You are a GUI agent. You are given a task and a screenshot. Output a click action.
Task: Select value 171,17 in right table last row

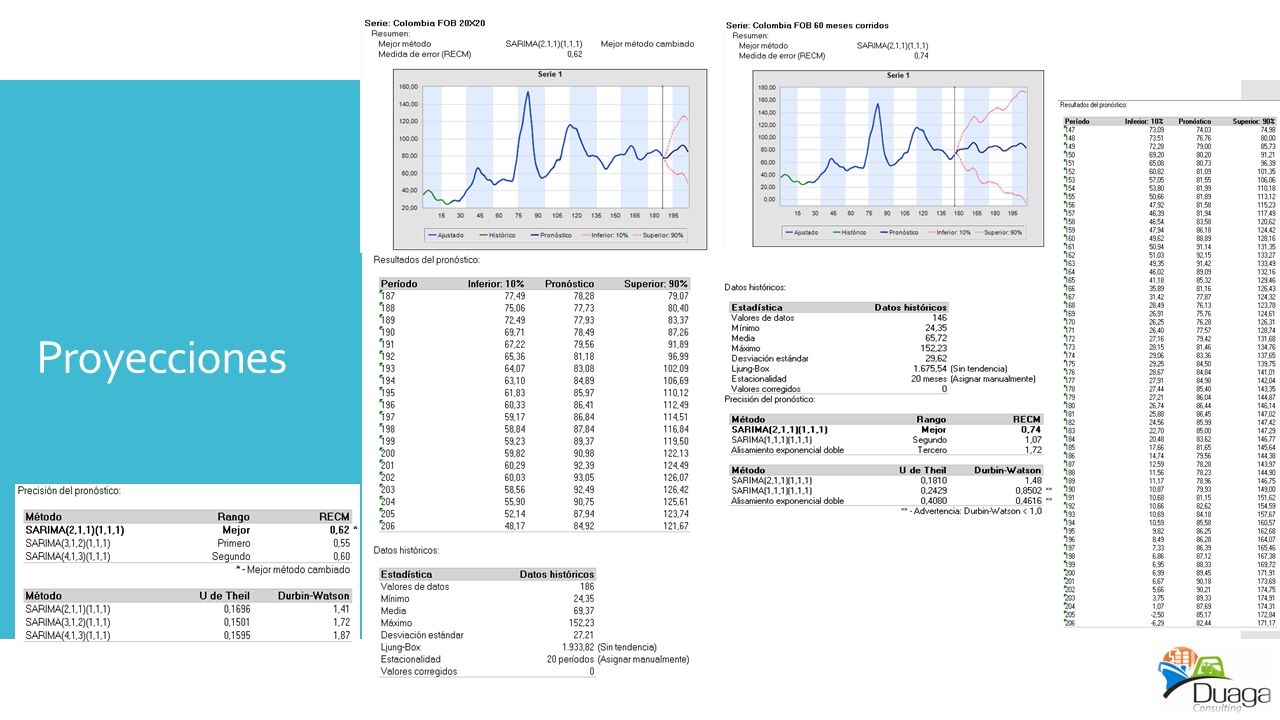tap(1265, 623)
